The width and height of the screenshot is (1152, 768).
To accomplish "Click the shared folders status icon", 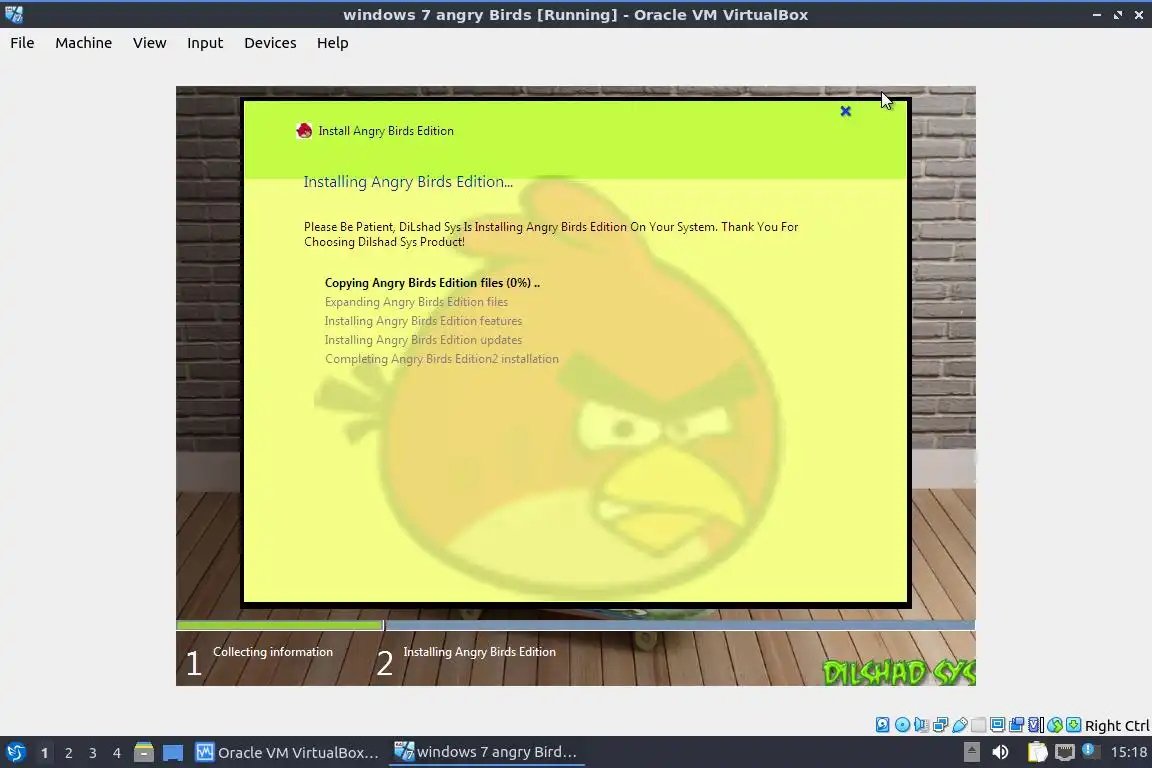I will click(979, 725).
